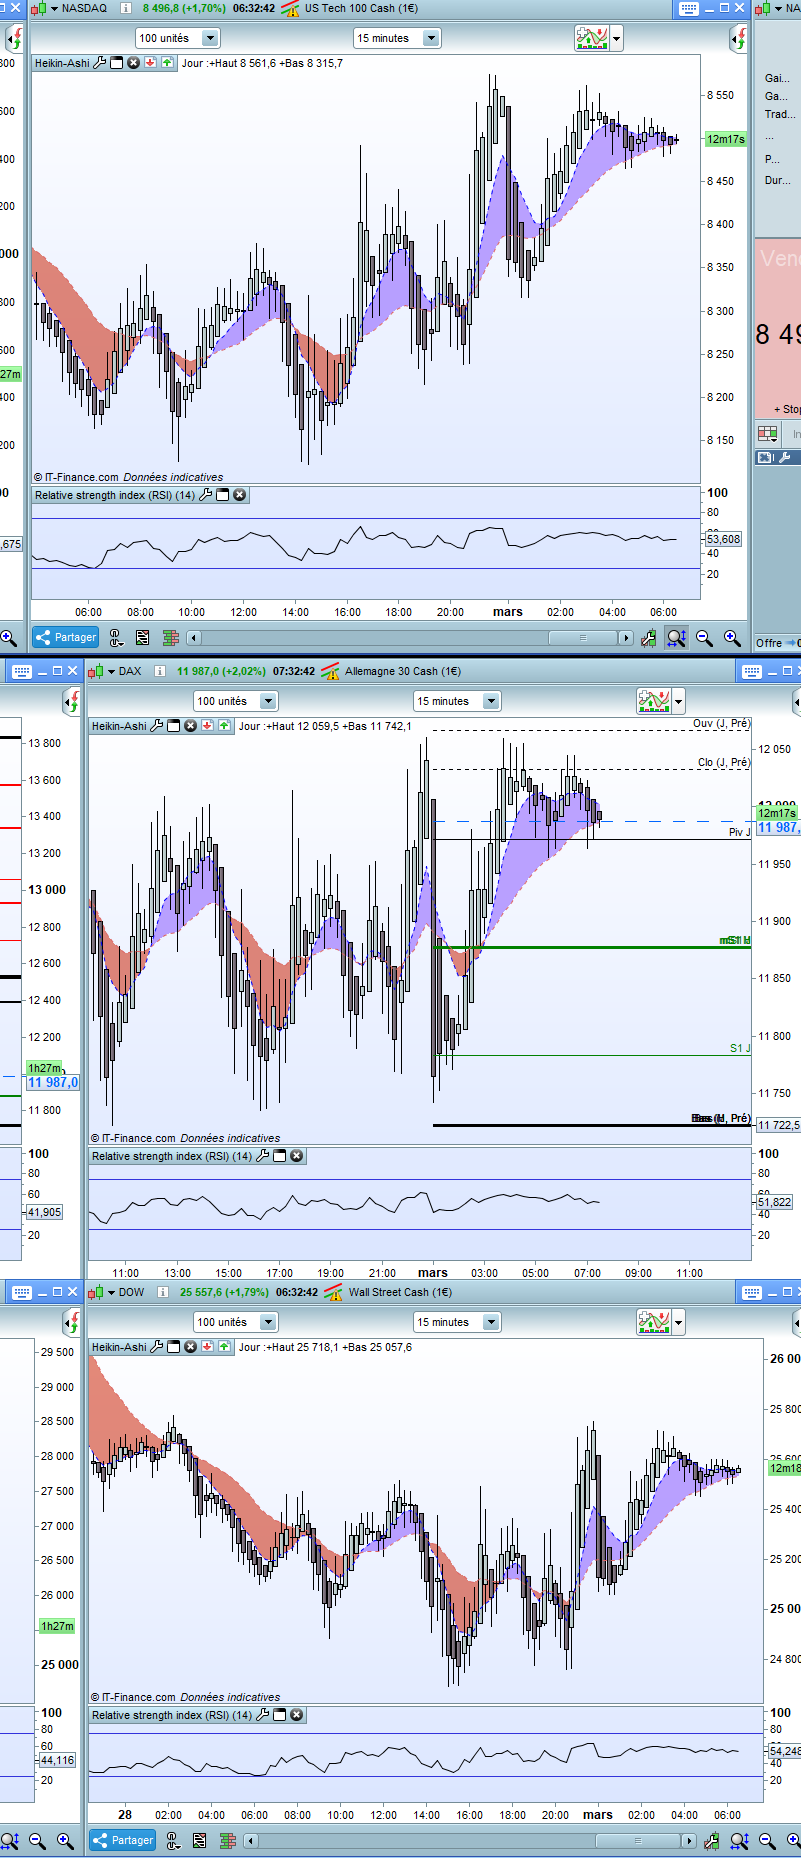Image resolution: width=801 pixels, height=1858 pixels.
Task: Open the indicators chart icon in DAX window
Action: (654, 701)
